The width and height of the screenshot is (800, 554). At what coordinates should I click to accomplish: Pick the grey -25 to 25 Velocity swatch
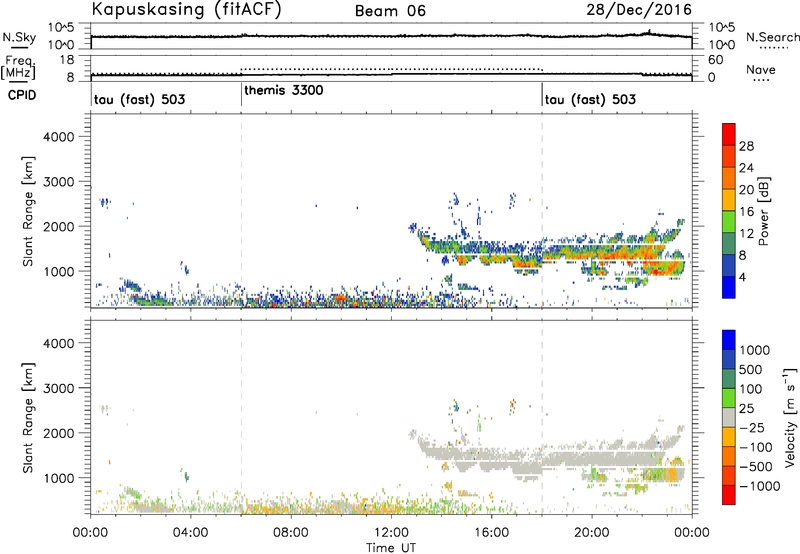pyautogui.click(x=729, y=417)
